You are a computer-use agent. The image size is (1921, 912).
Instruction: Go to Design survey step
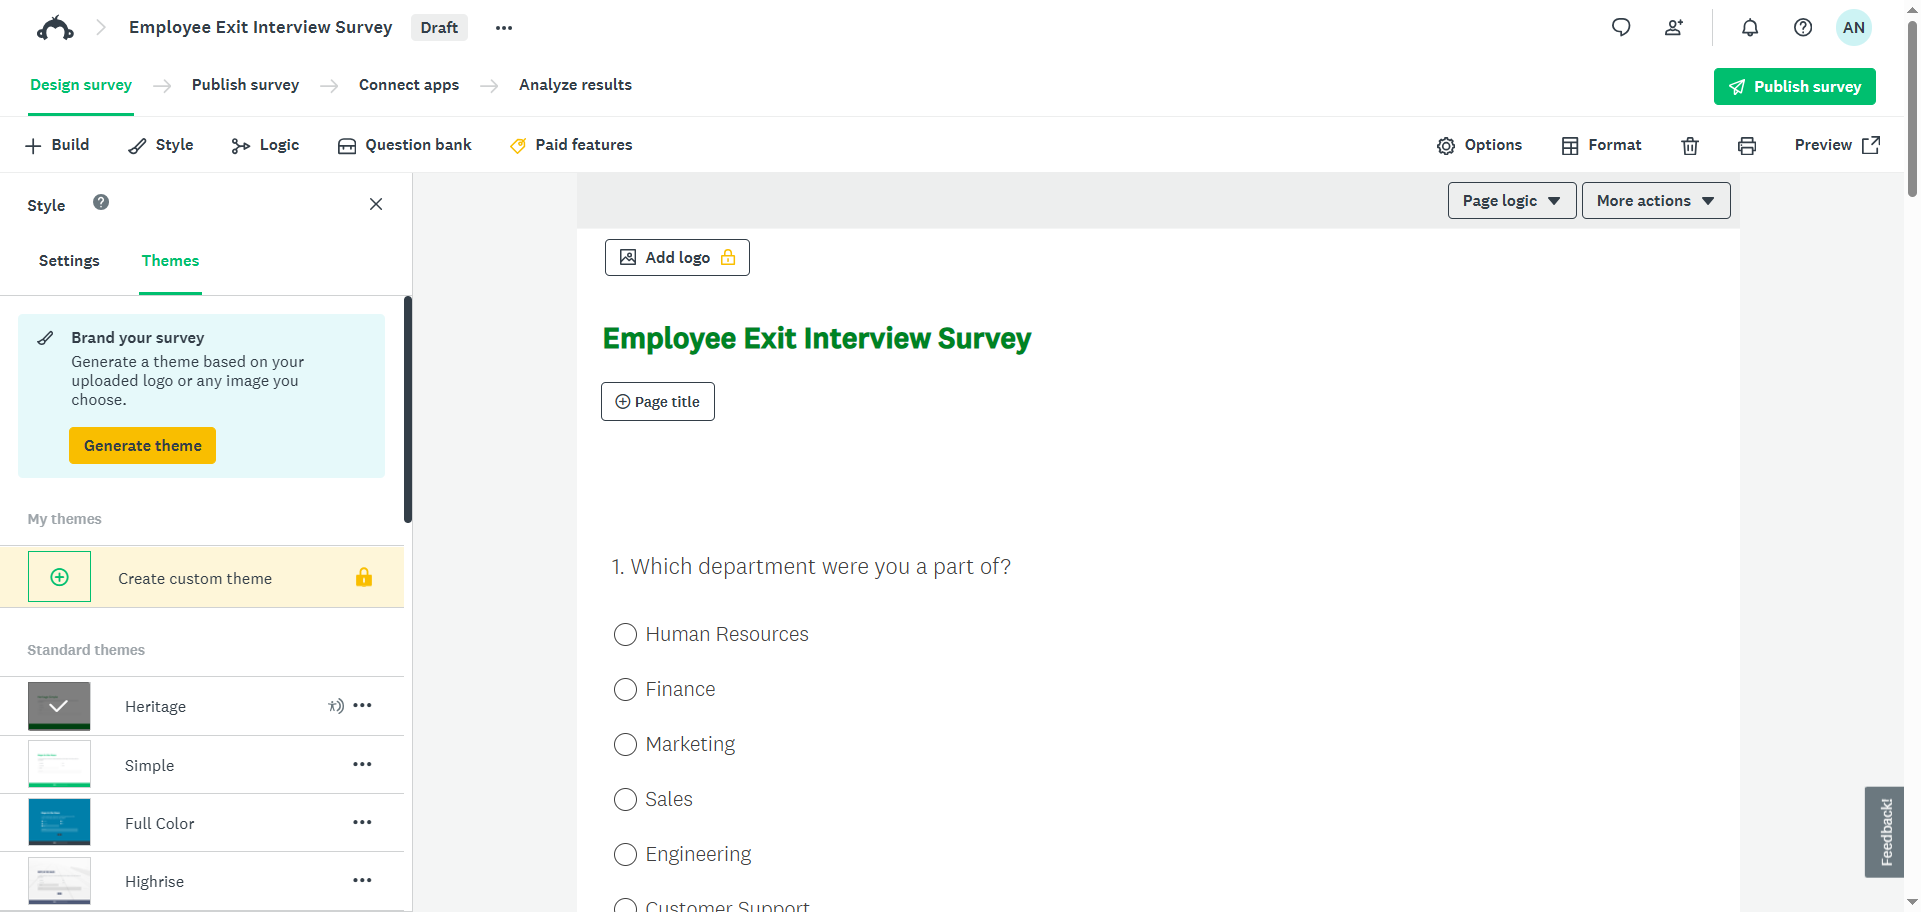point(81,85)
